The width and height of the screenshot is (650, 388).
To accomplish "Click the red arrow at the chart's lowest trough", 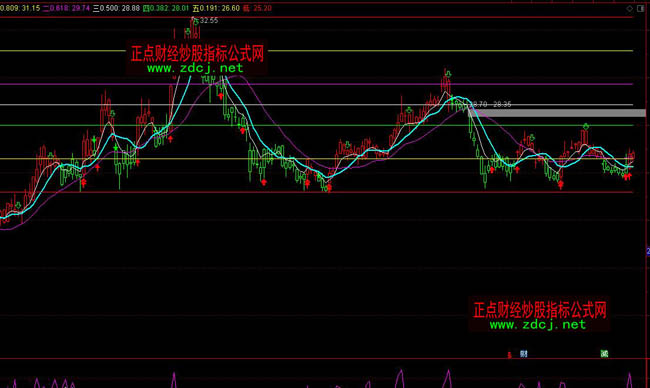I will coord(329,188).
